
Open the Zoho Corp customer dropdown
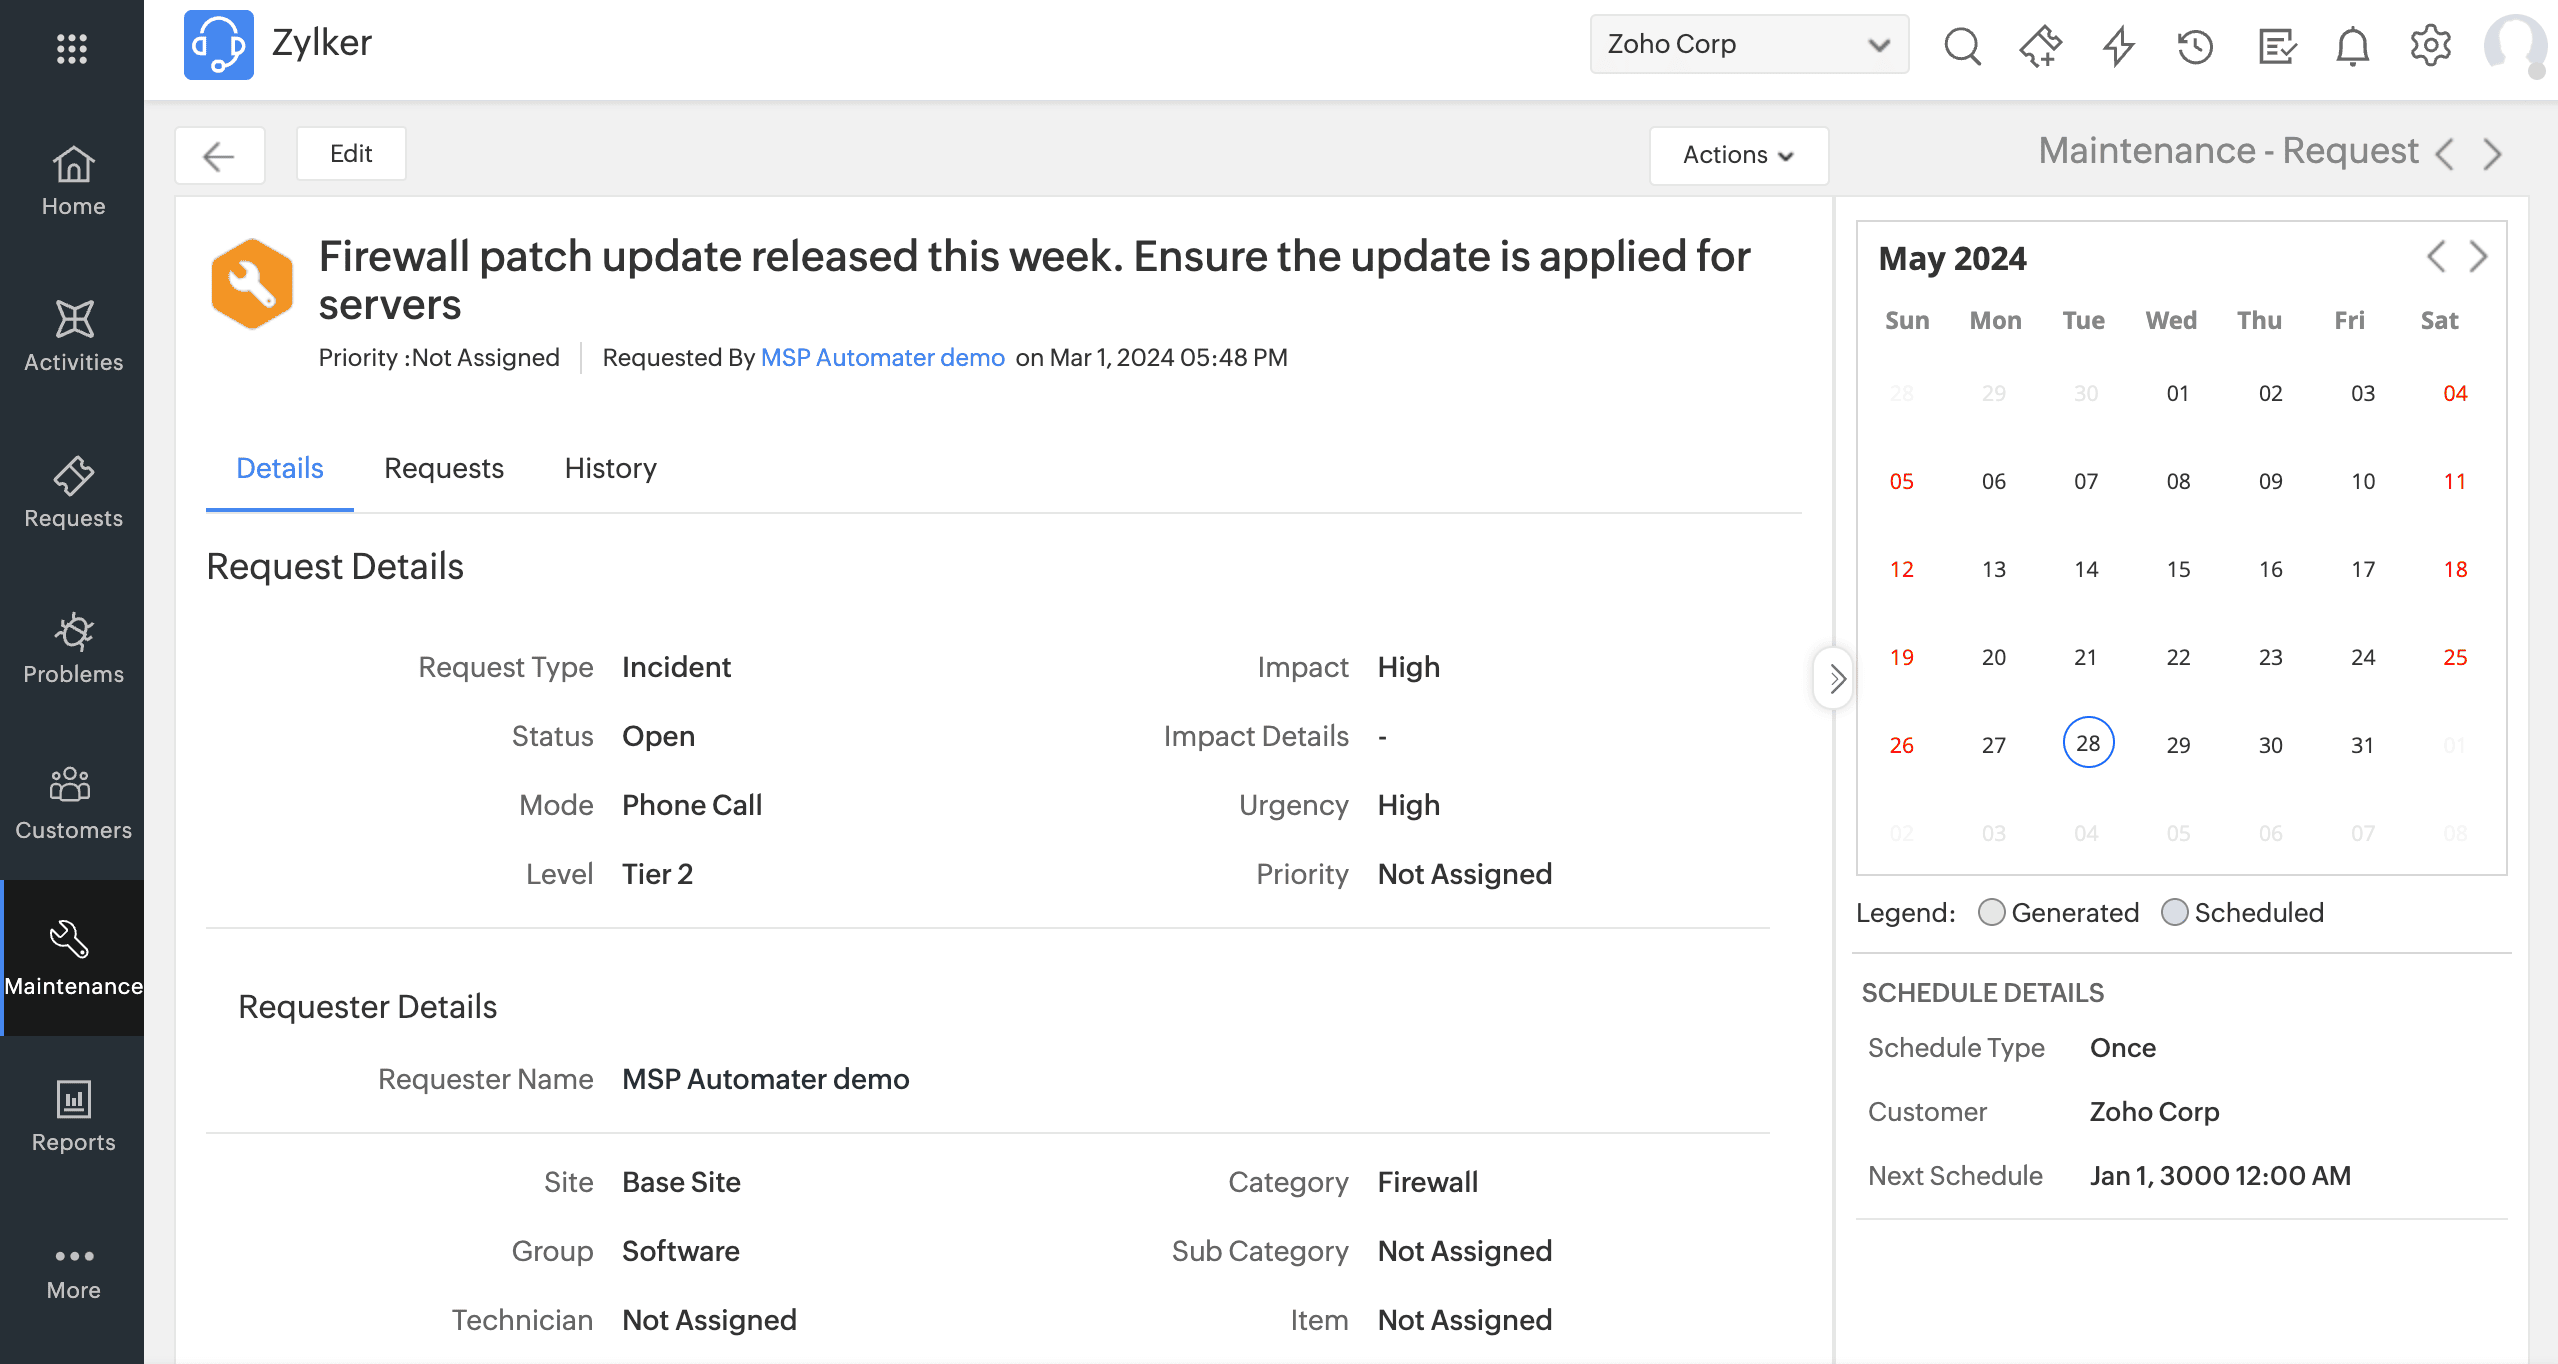tap(1748, 44)
